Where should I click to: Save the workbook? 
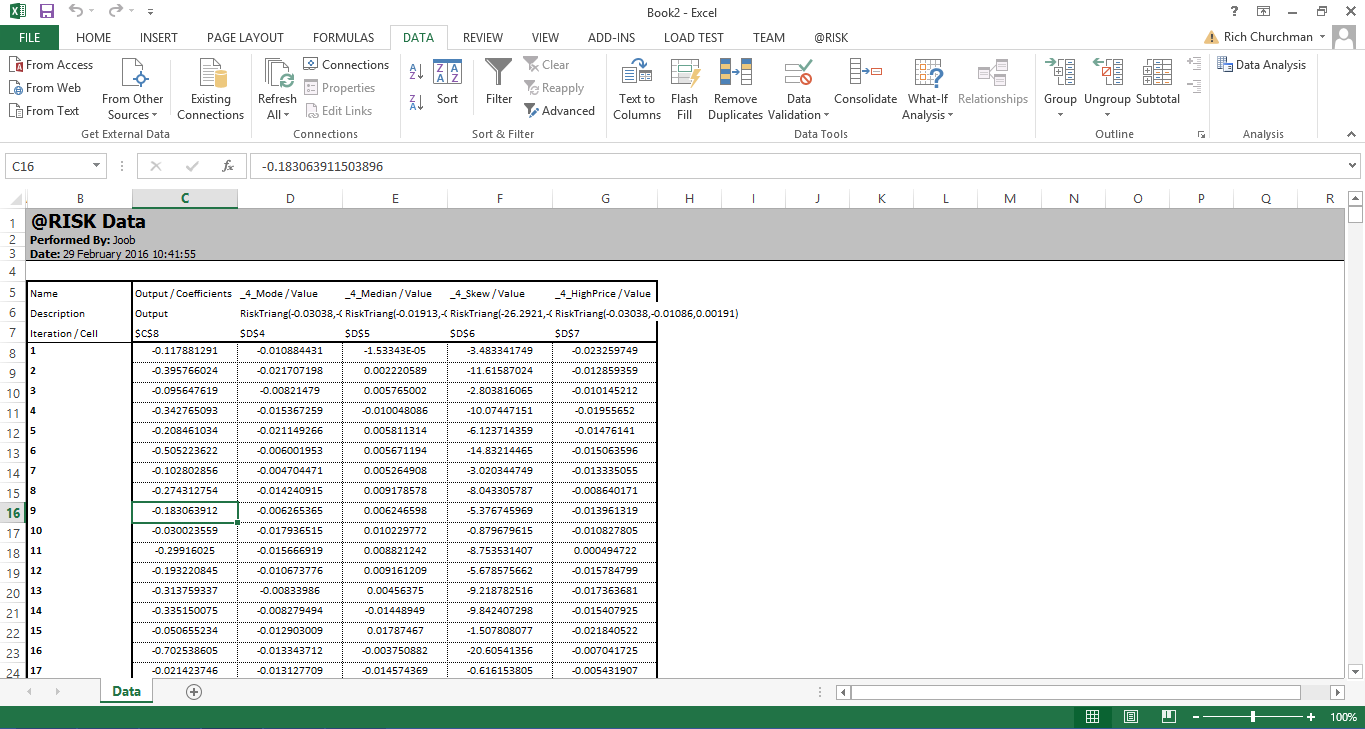pos(47,12)
